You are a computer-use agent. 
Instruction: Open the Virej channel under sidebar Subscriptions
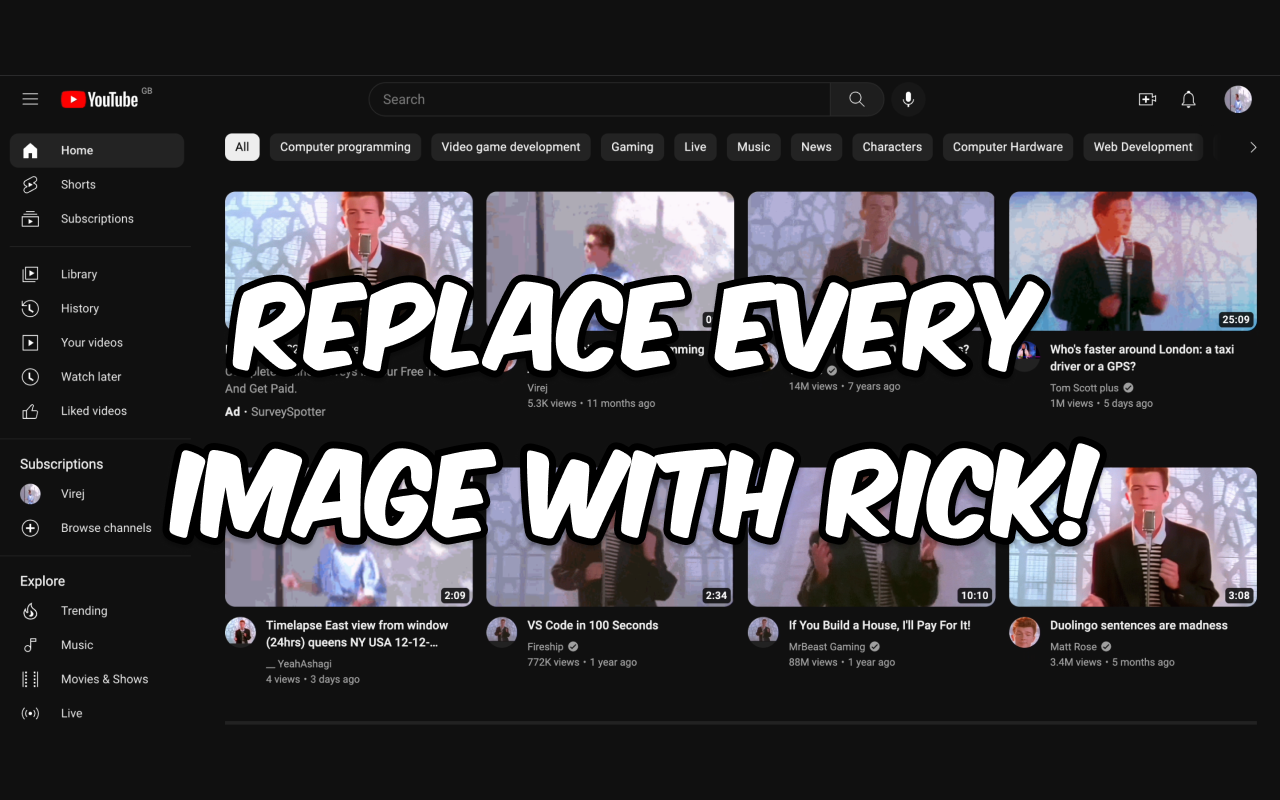click(97, 494)
